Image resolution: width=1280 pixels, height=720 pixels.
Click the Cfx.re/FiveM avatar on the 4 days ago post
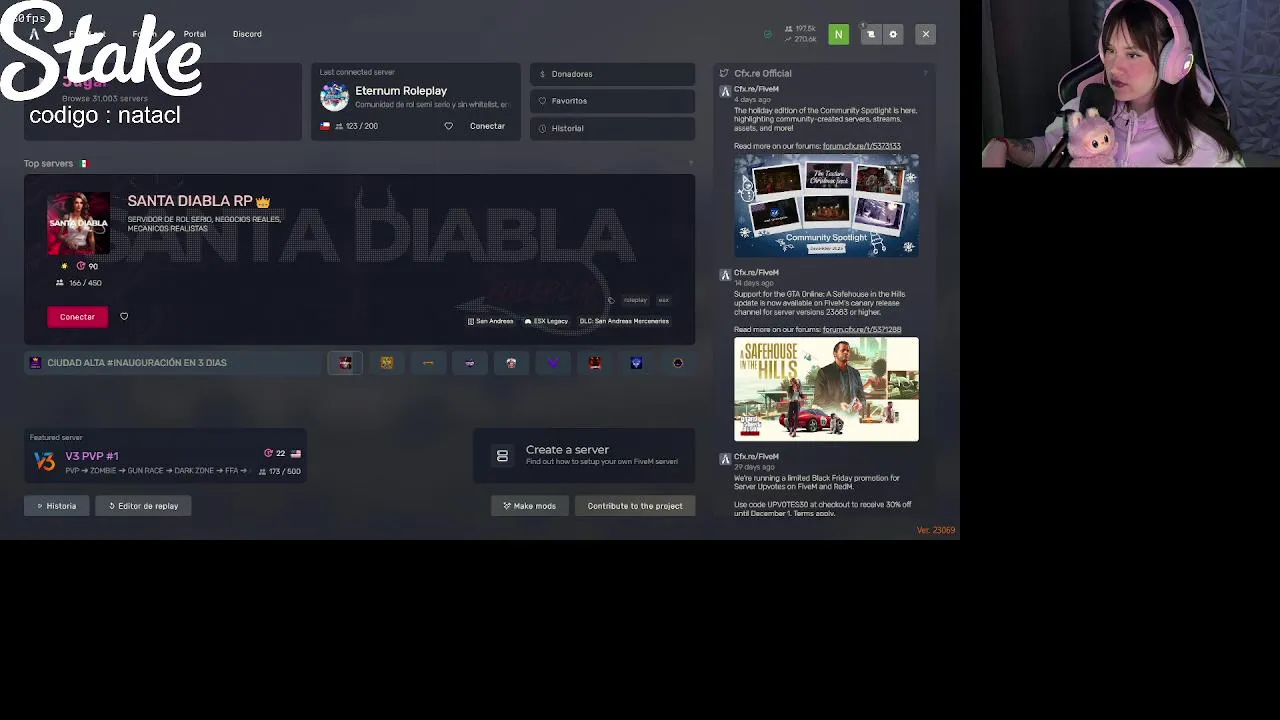725,91
